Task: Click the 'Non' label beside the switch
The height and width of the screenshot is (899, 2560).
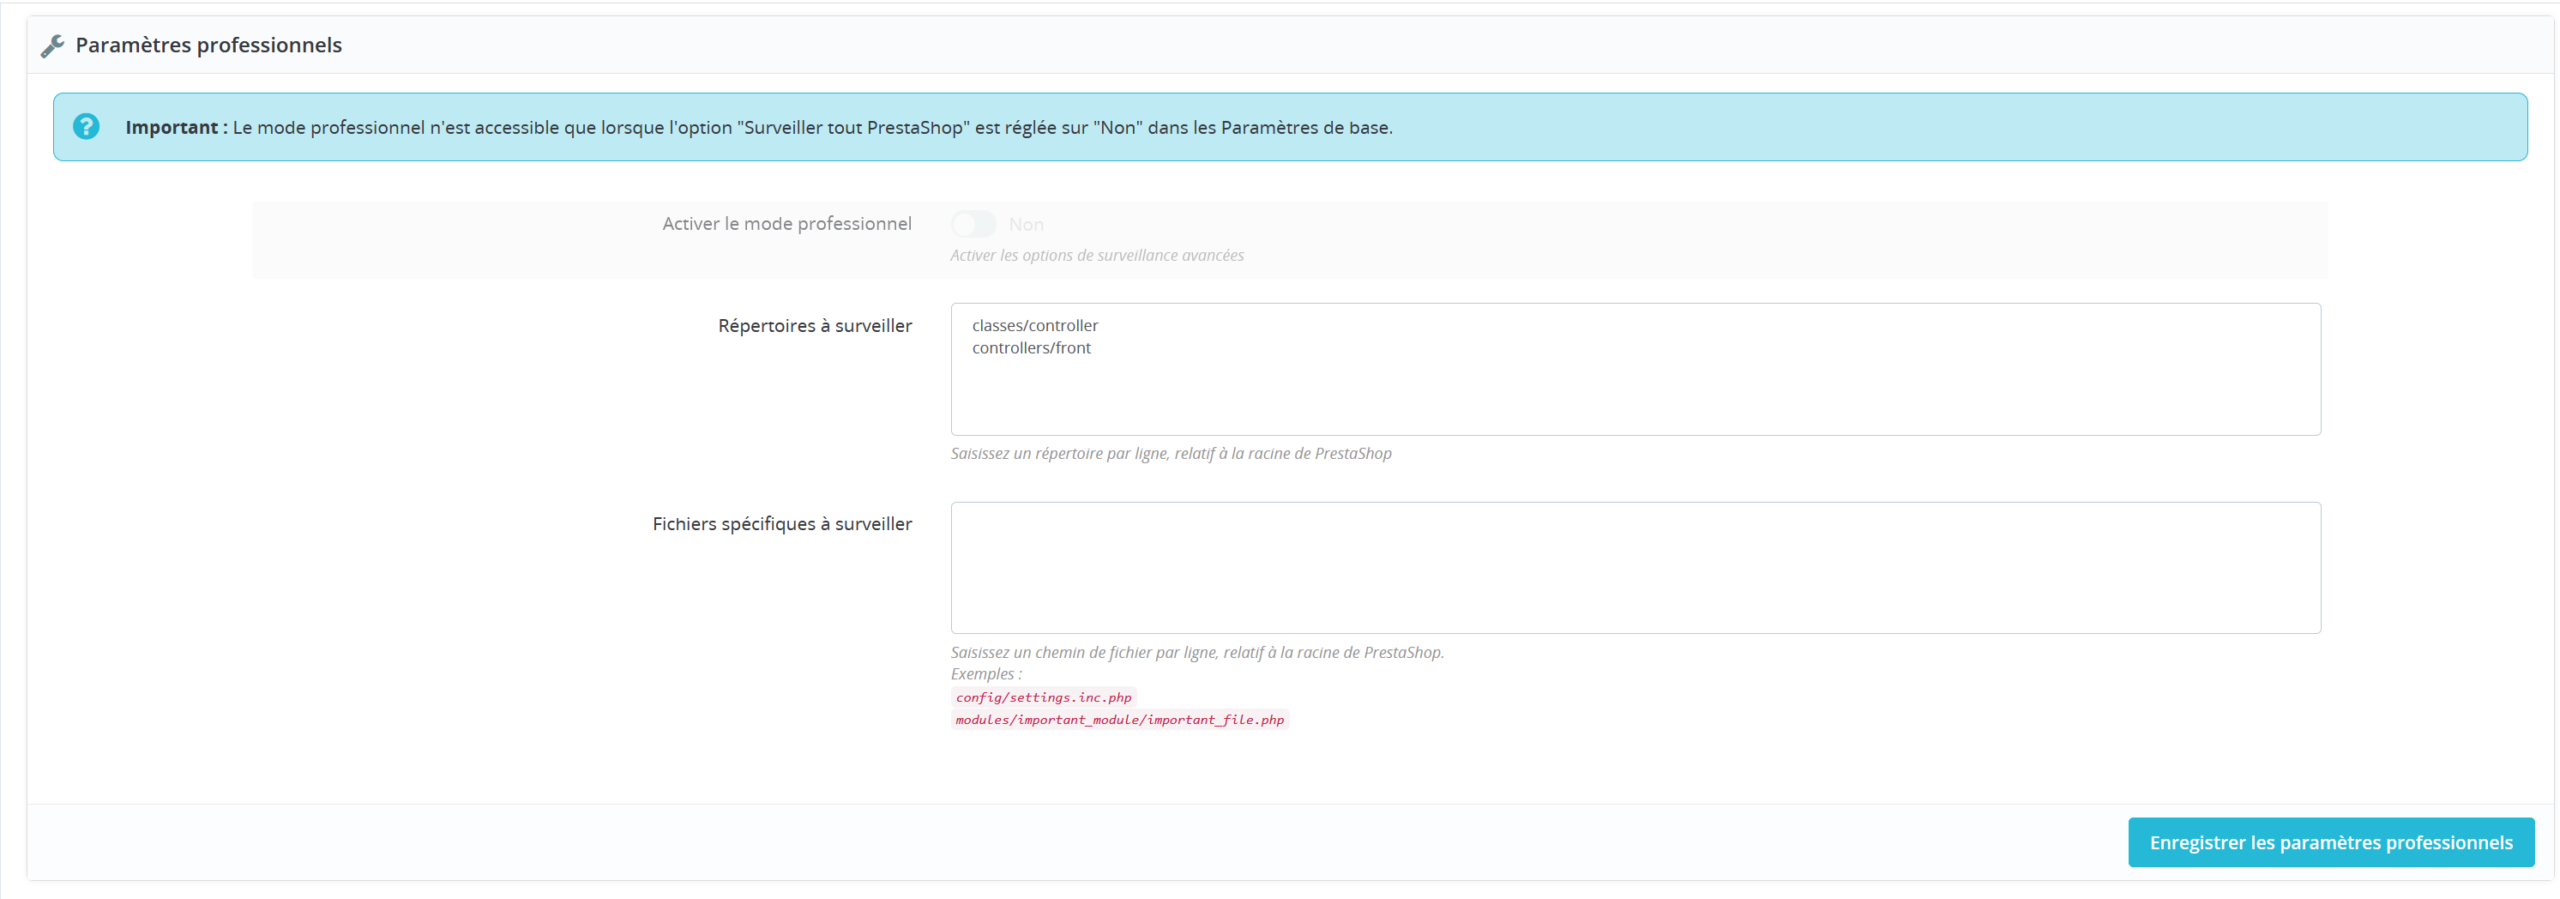Action: point(1026,225)
